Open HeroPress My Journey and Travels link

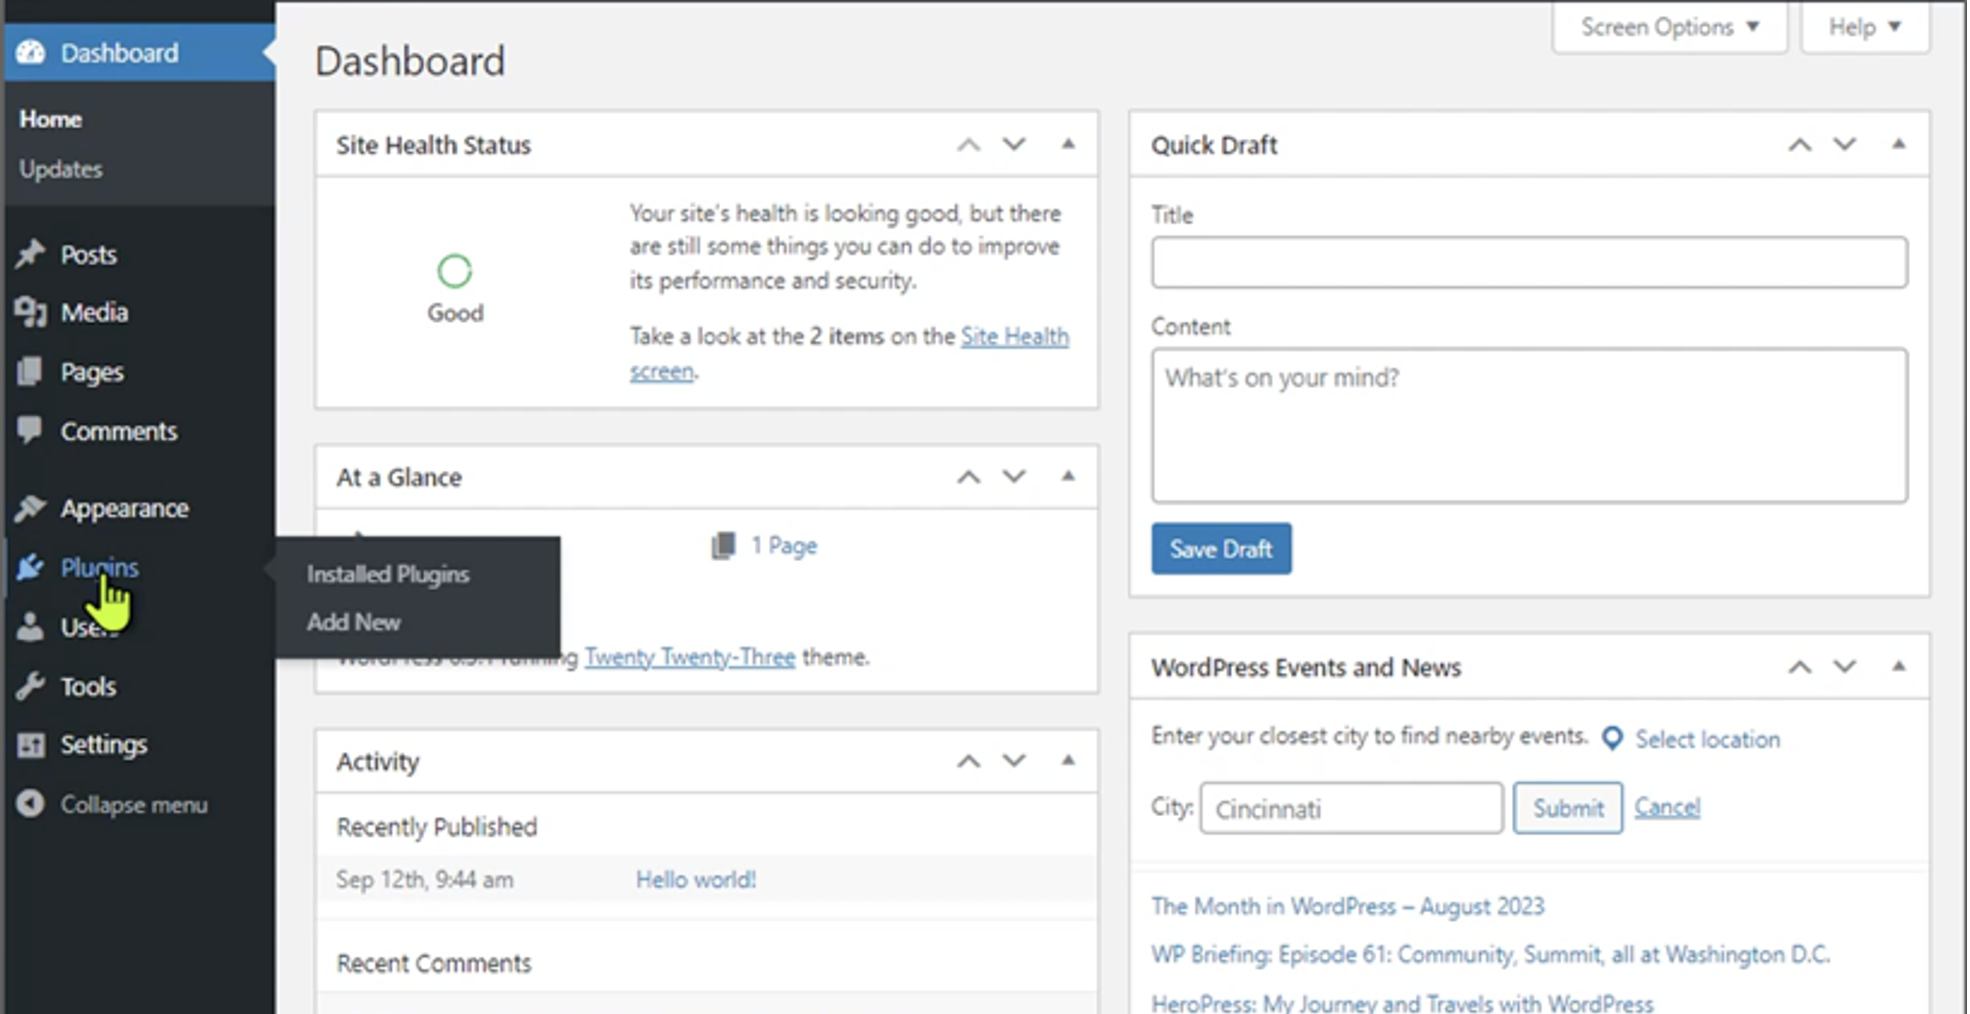[1402, 1002]
